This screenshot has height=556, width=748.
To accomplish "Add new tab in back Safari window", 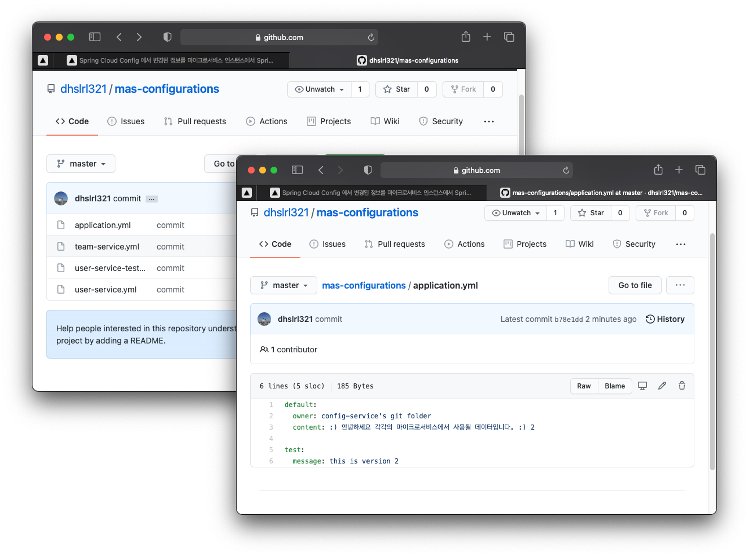I will click(x=487, y=37).
